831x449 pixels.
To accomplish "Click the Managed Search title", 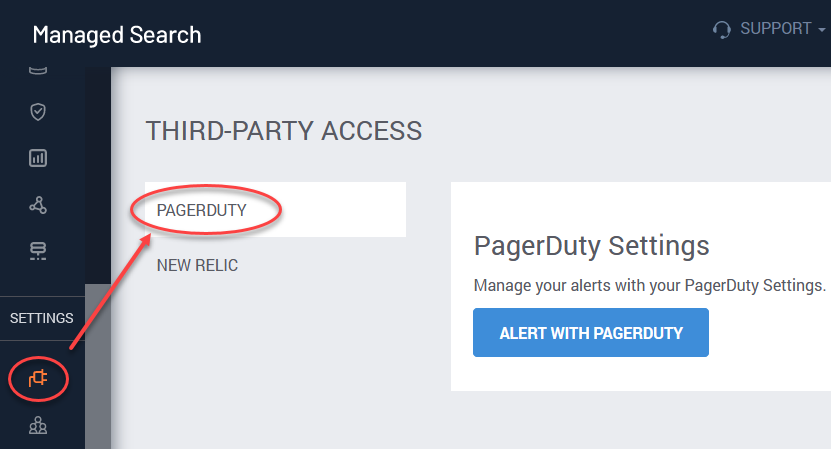I will pos(117,35).
